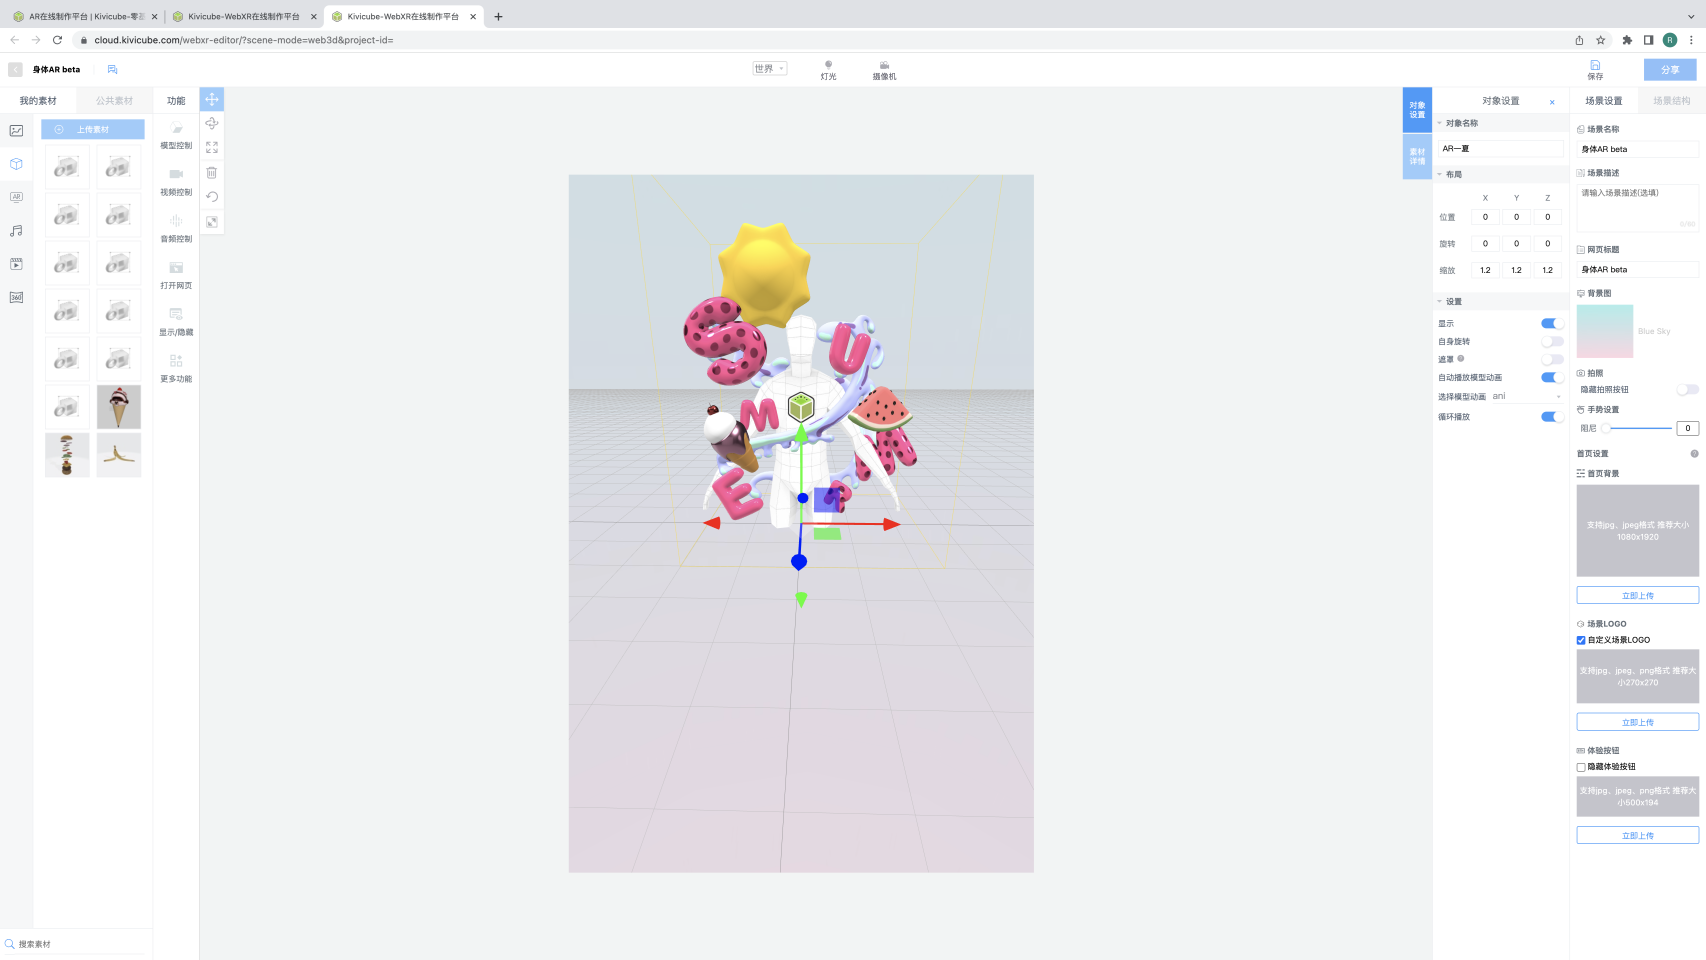Screen dimensions: 1706x960
Task: Click the 分享 share button
Action: [1669, 70]
